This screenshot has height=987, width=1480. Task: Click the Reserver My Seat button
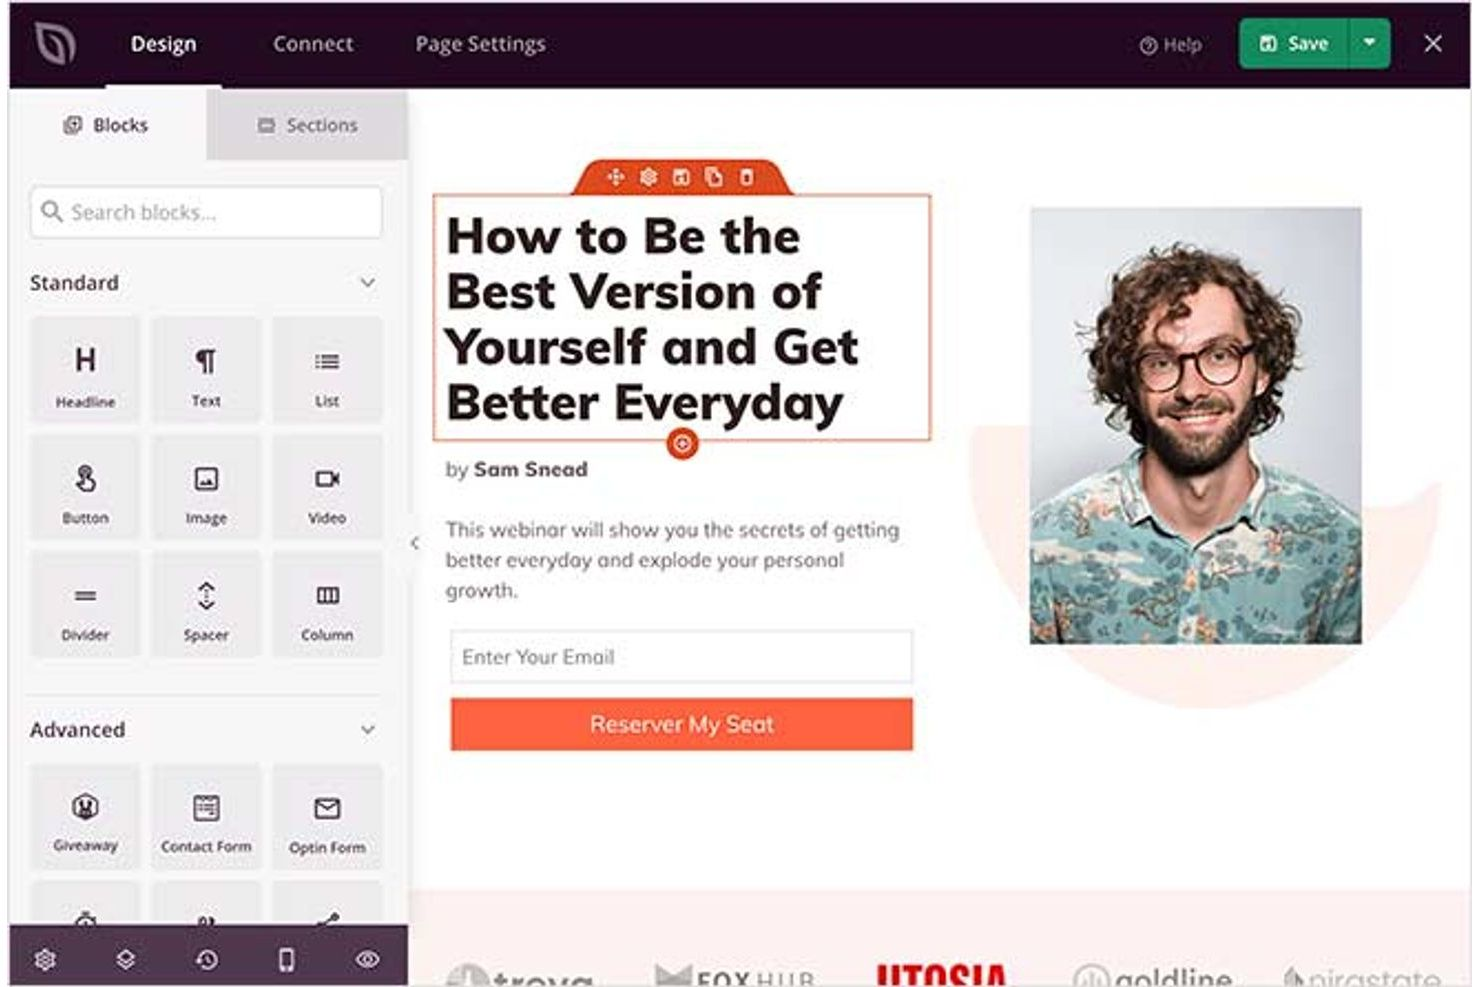(x=681, y=724)
